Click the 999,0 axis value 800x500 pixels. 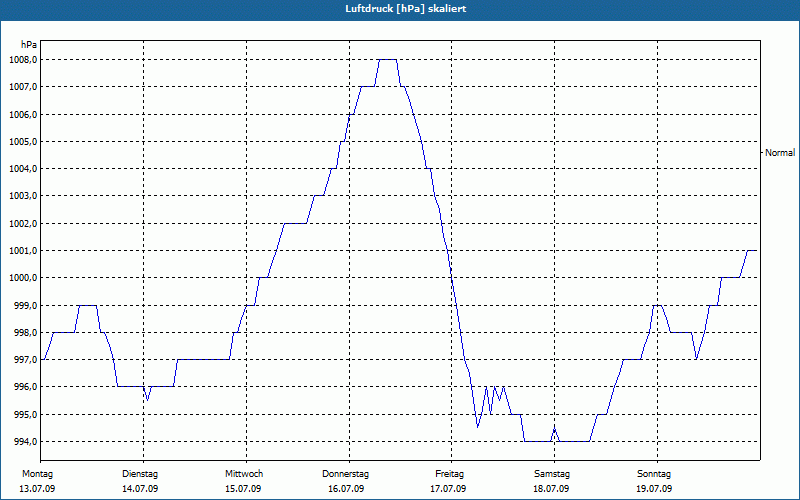coord(26,305)
